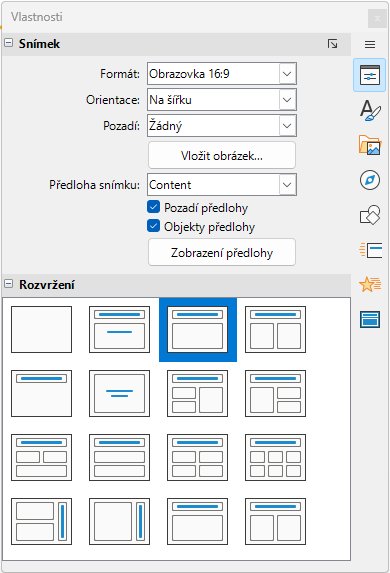Select the centered text layout
Image resolution: width=390 pixels, height=573 pixels.
pos(120,393)
